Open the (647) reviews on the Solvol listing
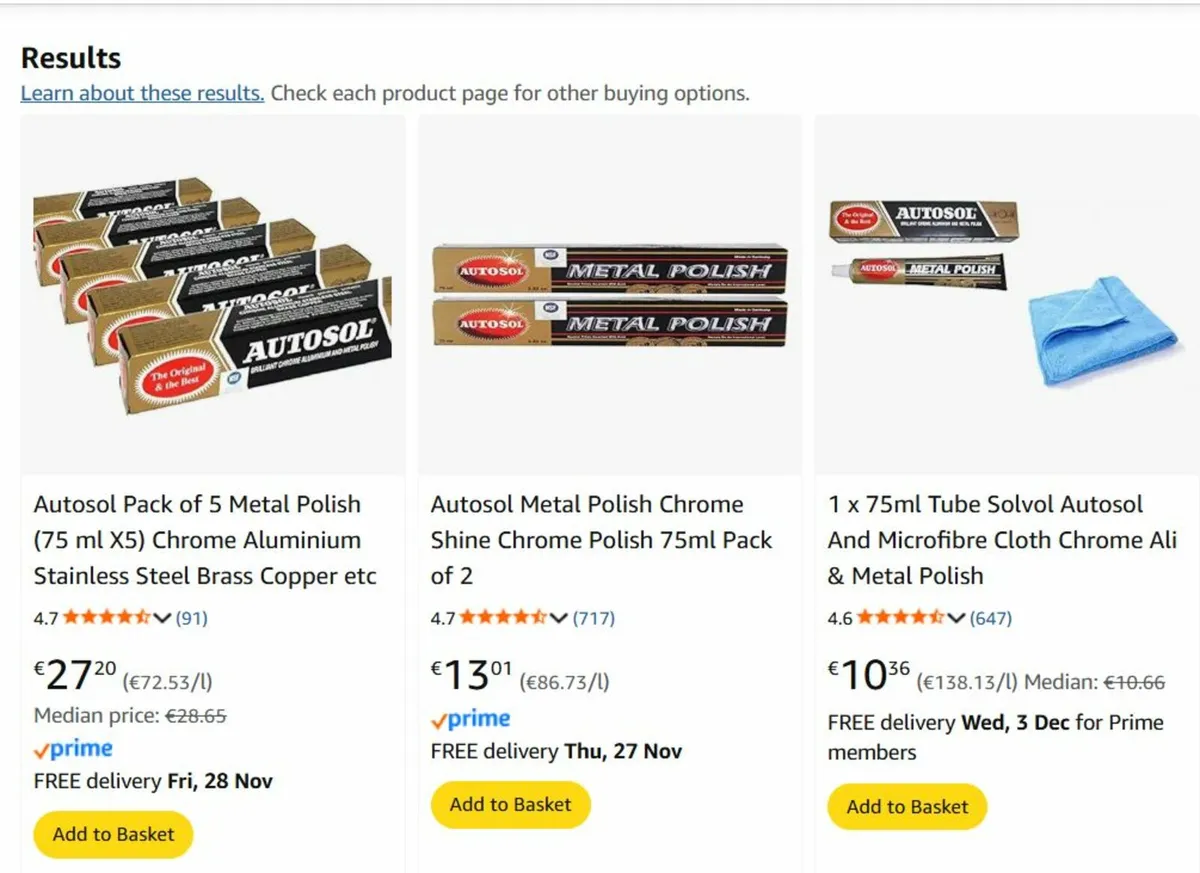Screen dimensions: 1200x873 pos(991,618)
